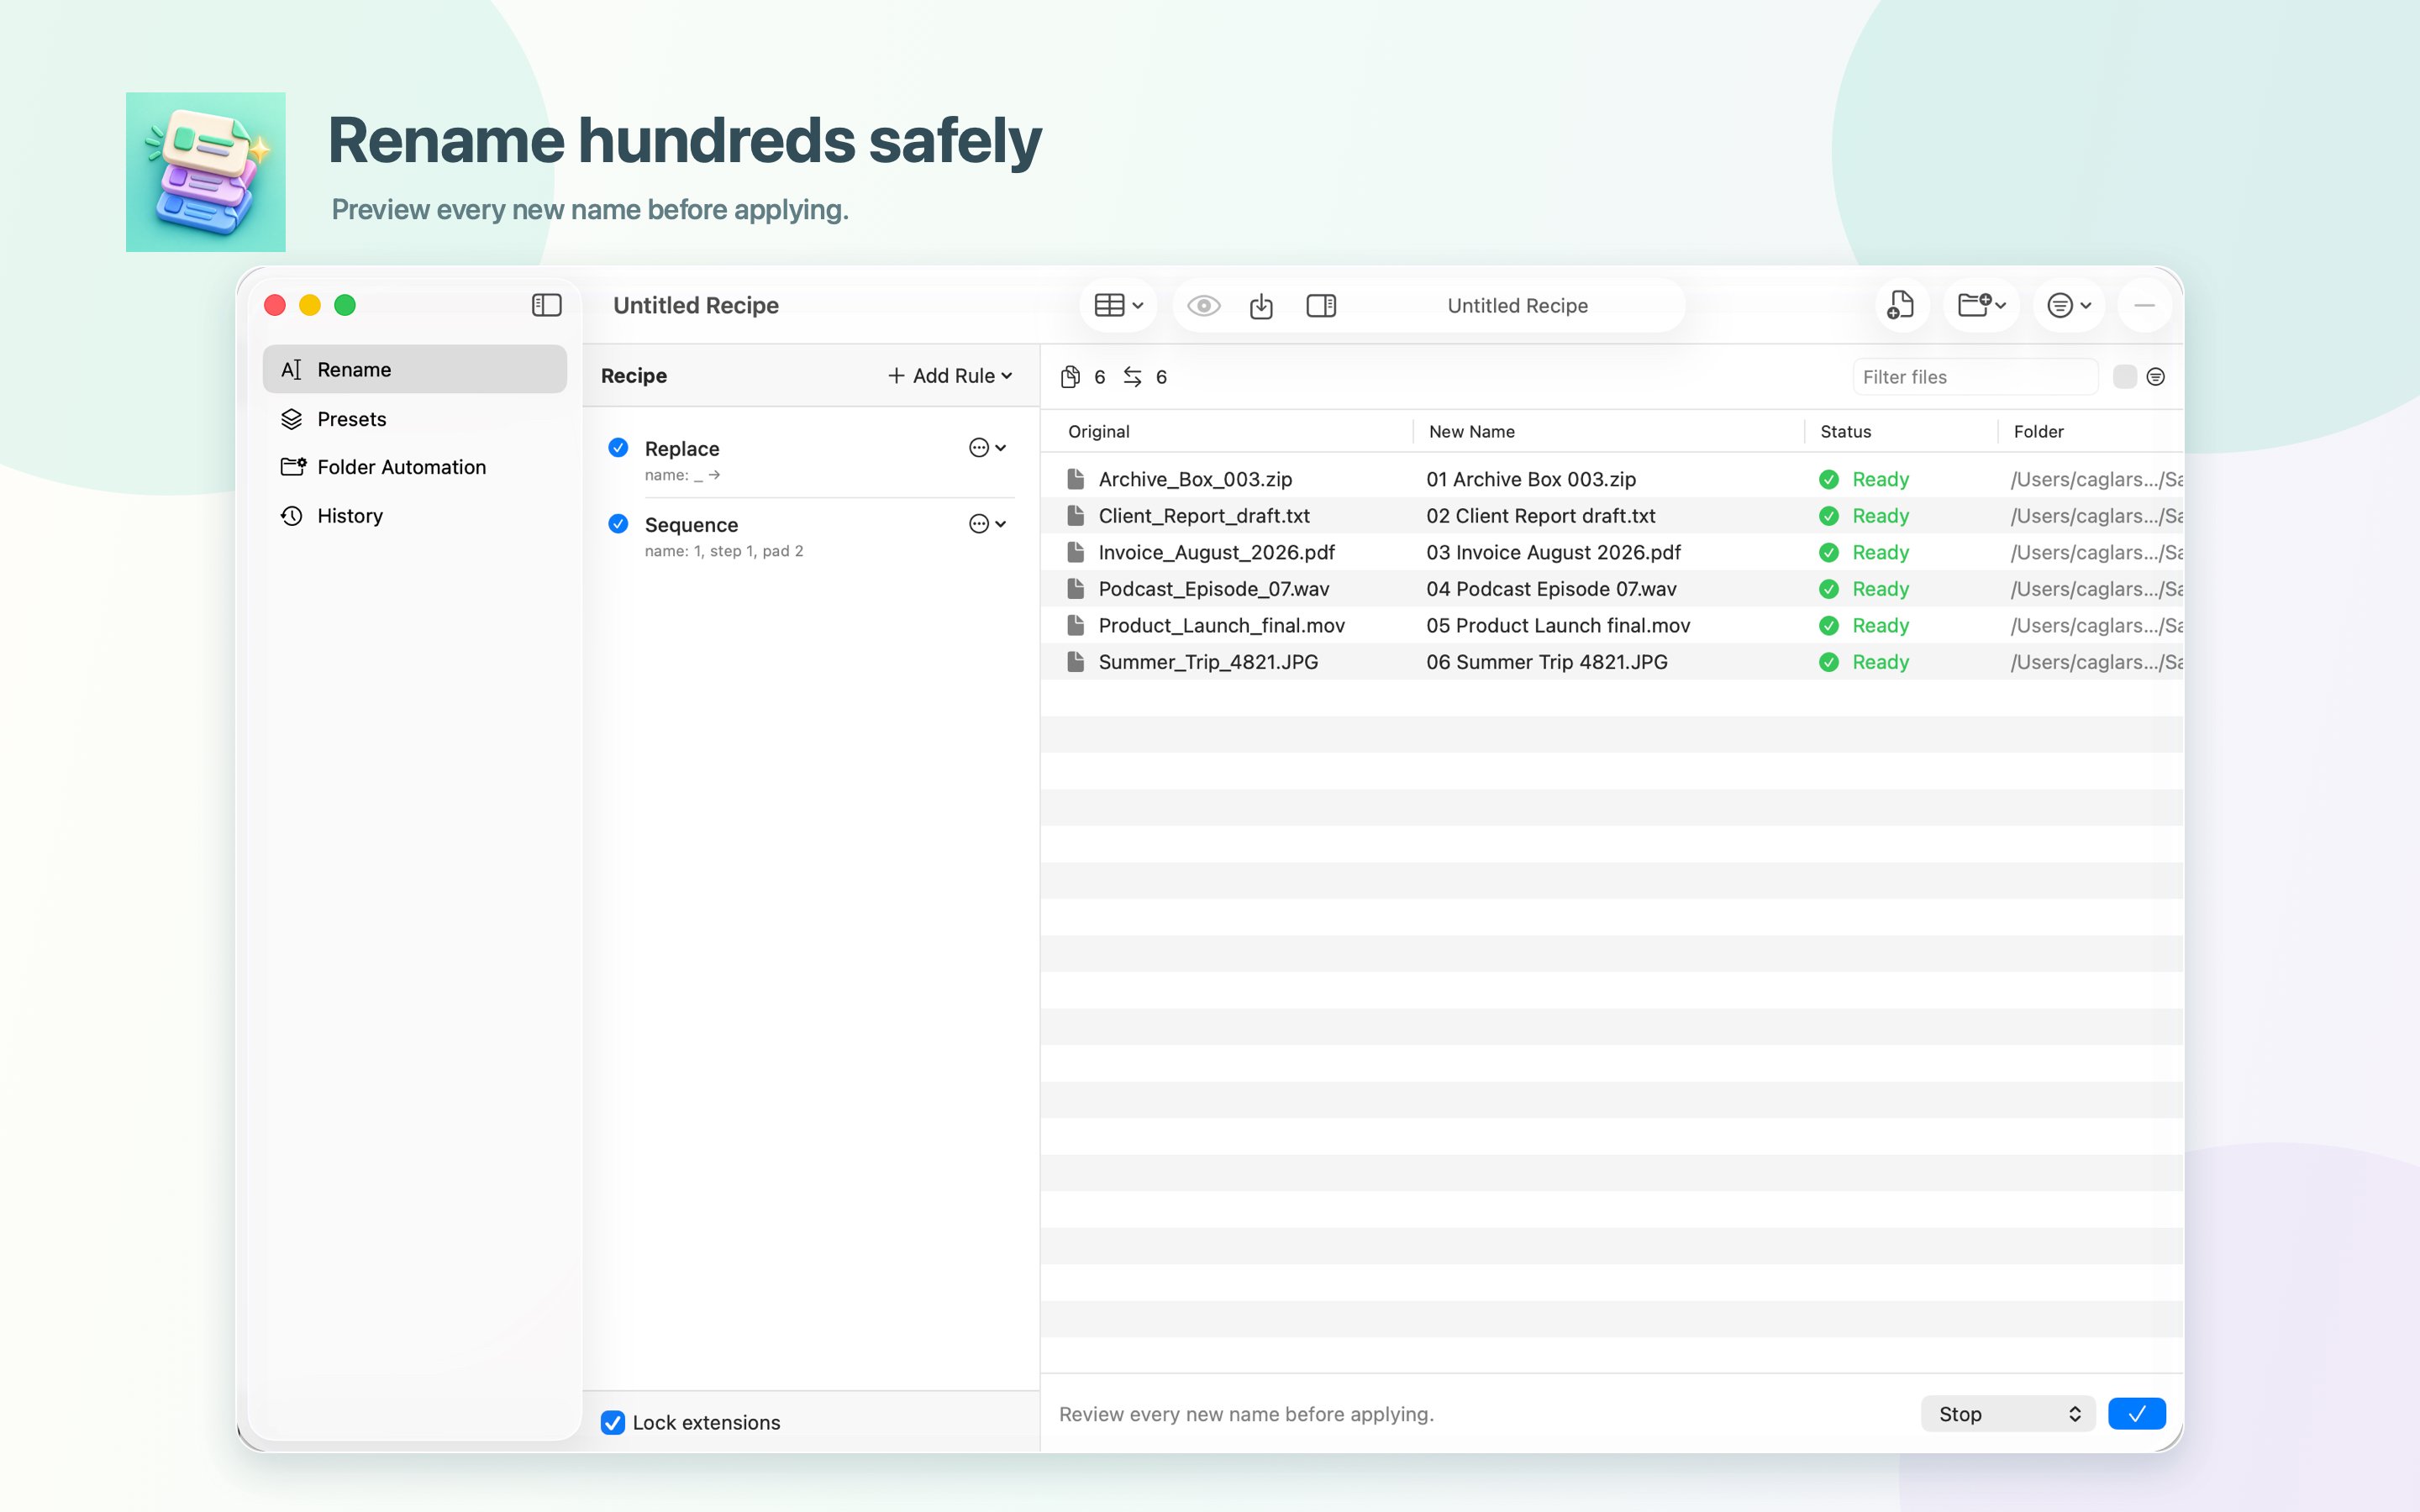Click the file icon for Client_Report_draft.txt
Viewport: 2420px width, 1512px height.
(1076, 516)
